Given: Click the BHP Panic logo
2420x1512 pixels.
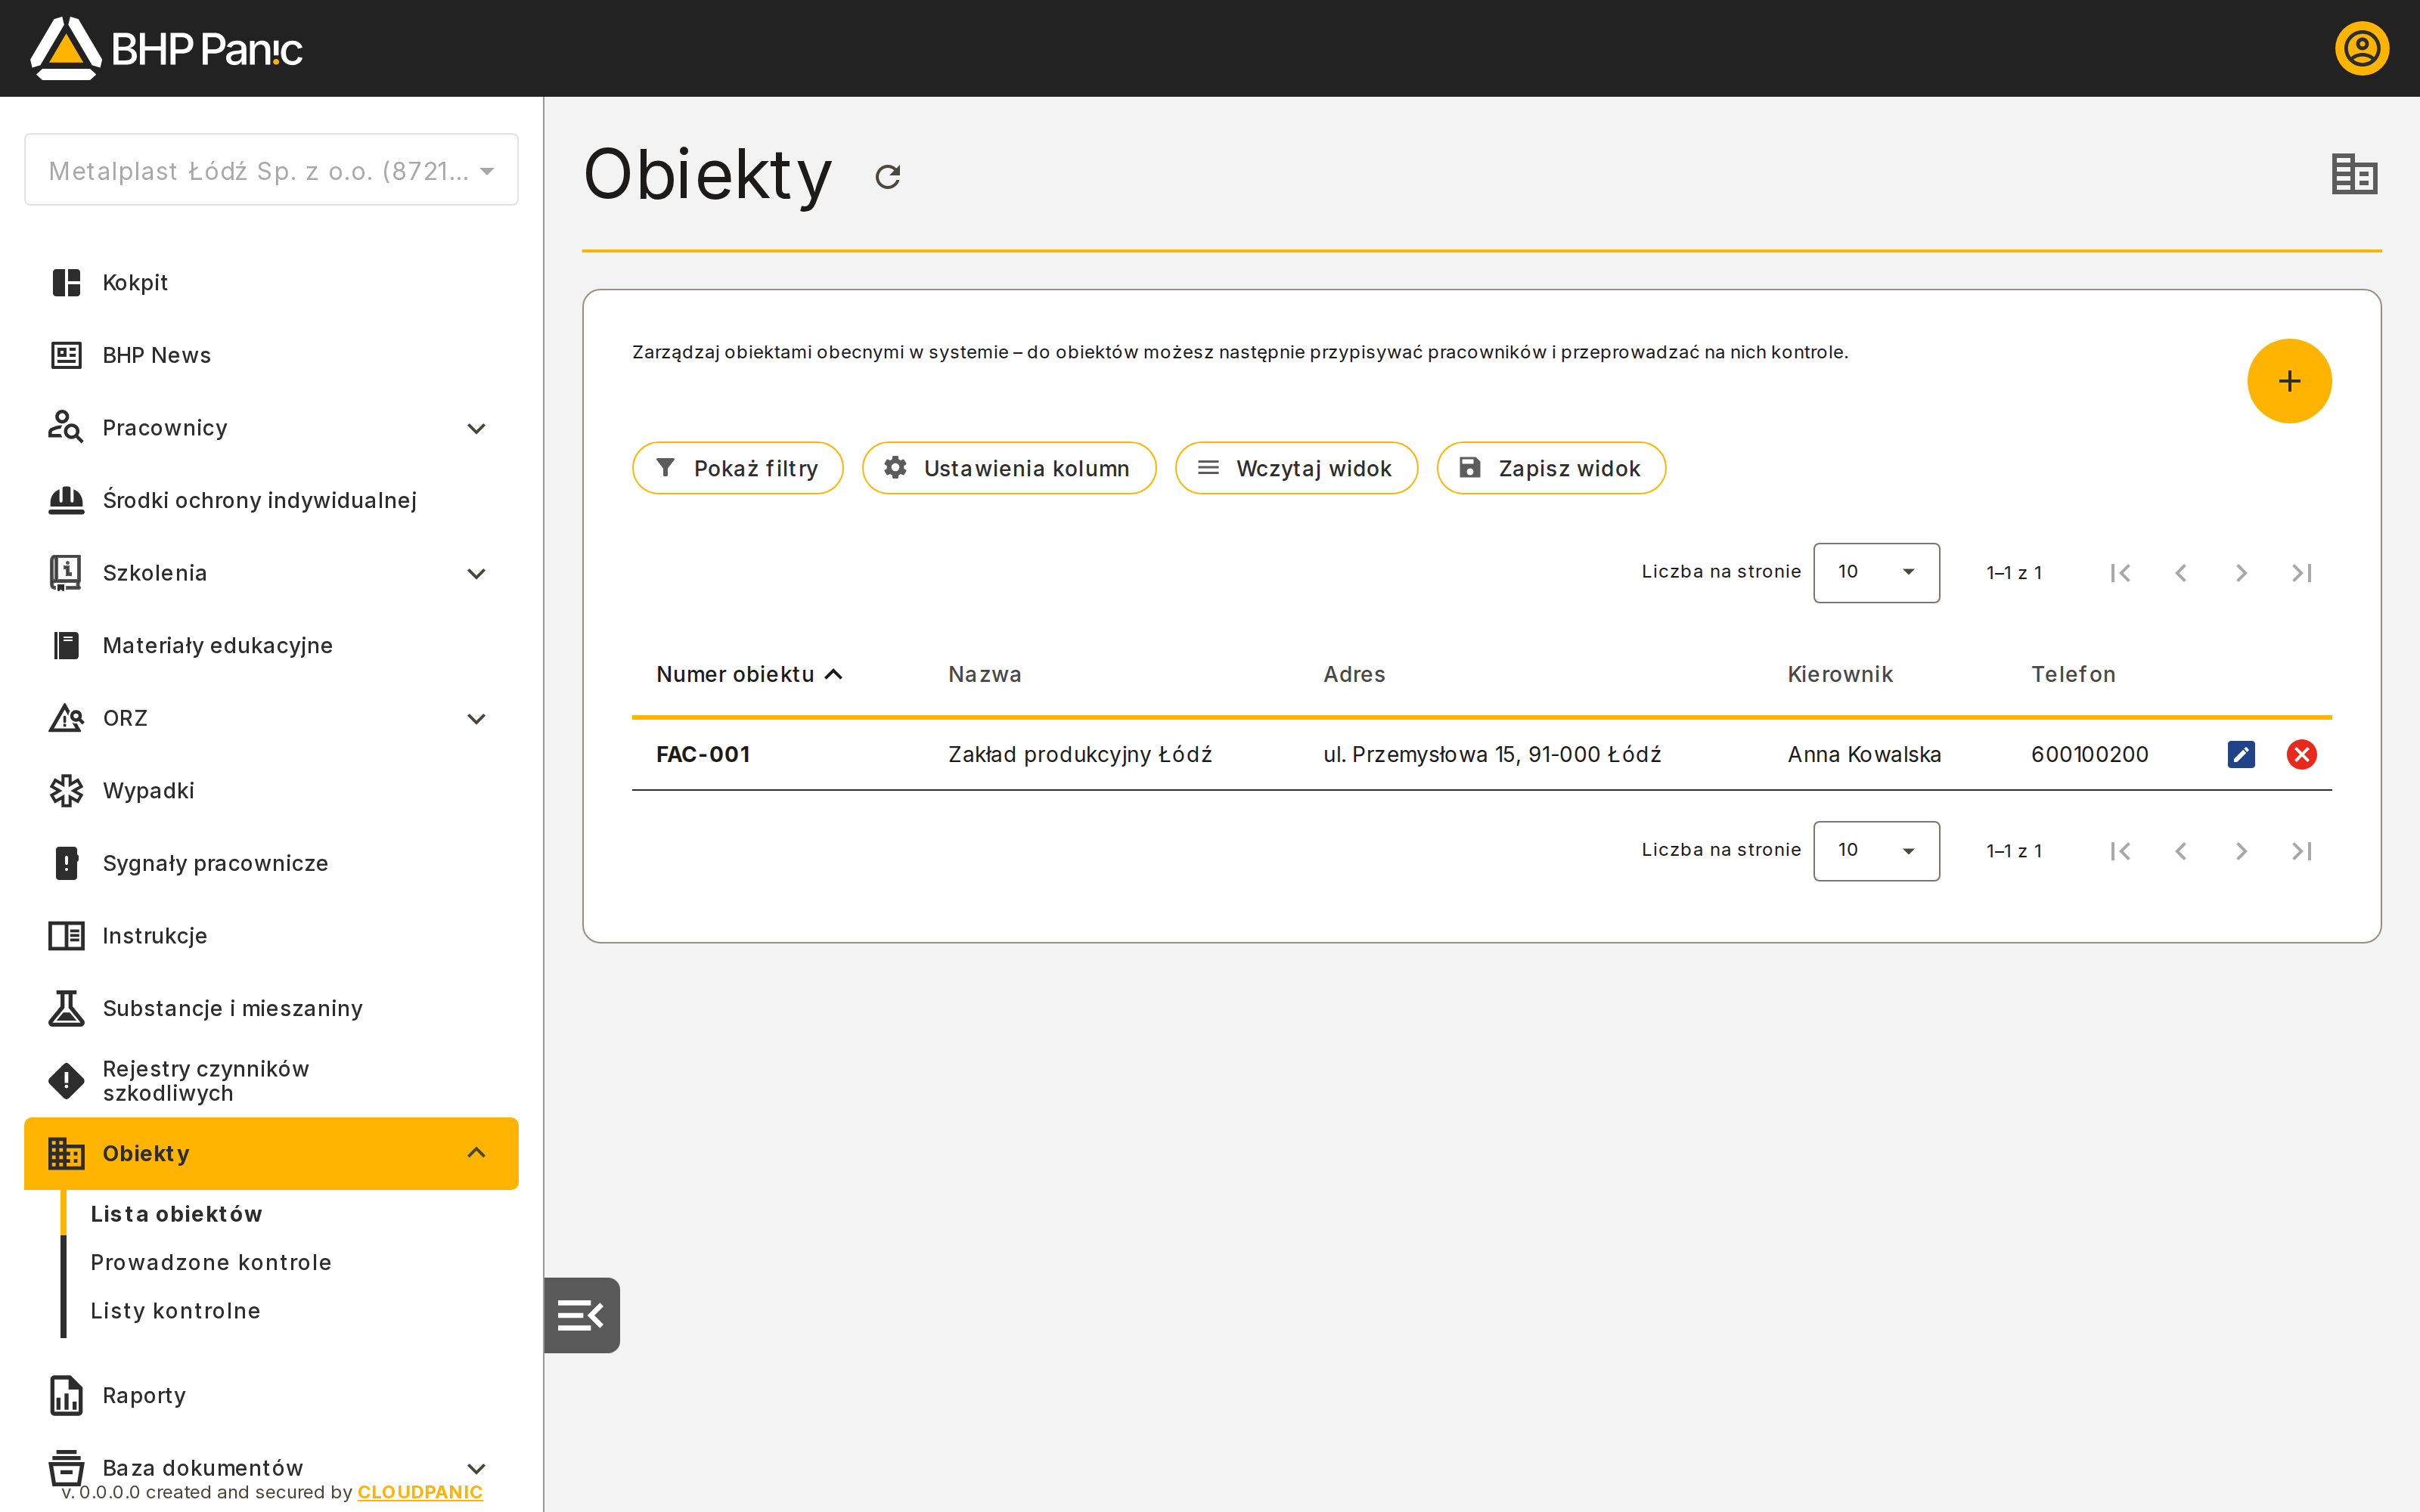Looking at the screenshot, I should (x=166, y=48).
